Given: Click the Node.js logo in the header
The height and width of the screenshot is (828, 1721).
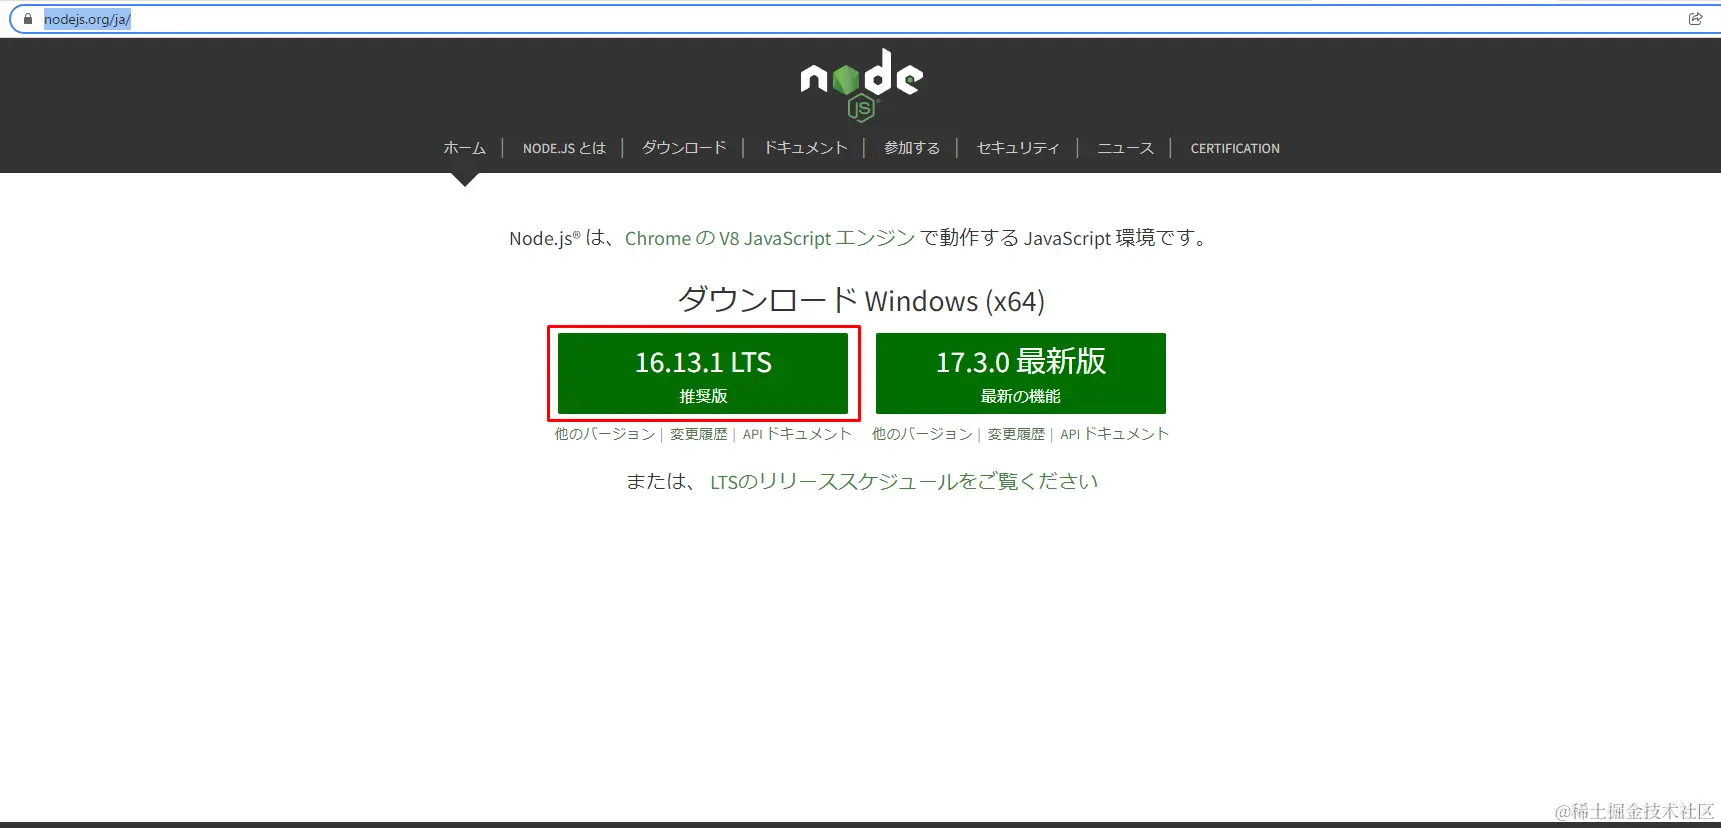Looking at the screenshot, I should point(861,85).
